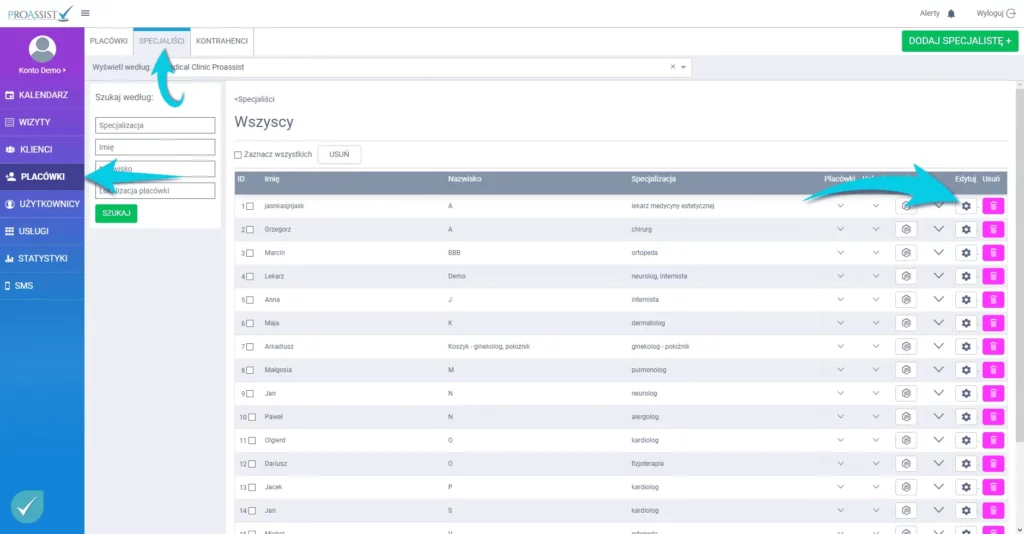Click the Specjalizacja search field
Viewport: 1024px width, 534px height.
[x=155, y=125]
